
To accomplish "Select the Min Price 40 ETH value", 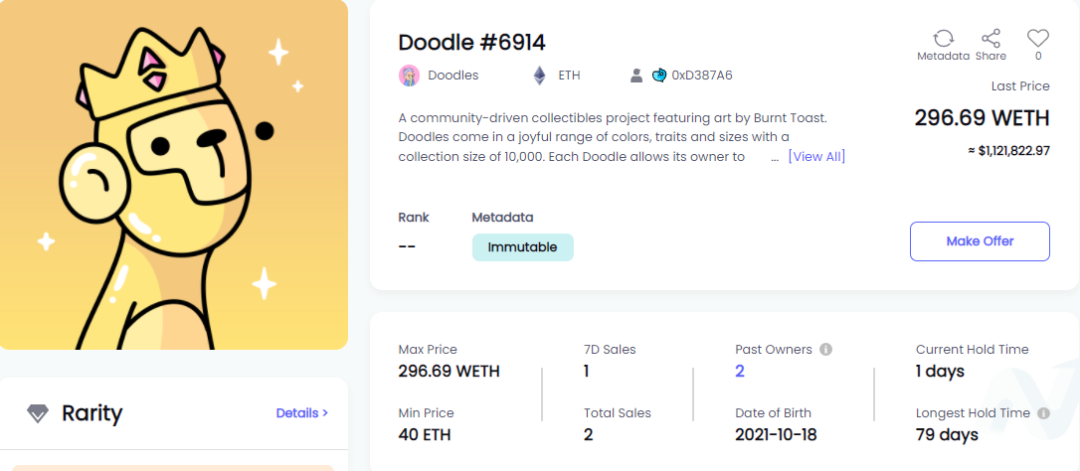I will click(426, 435).
